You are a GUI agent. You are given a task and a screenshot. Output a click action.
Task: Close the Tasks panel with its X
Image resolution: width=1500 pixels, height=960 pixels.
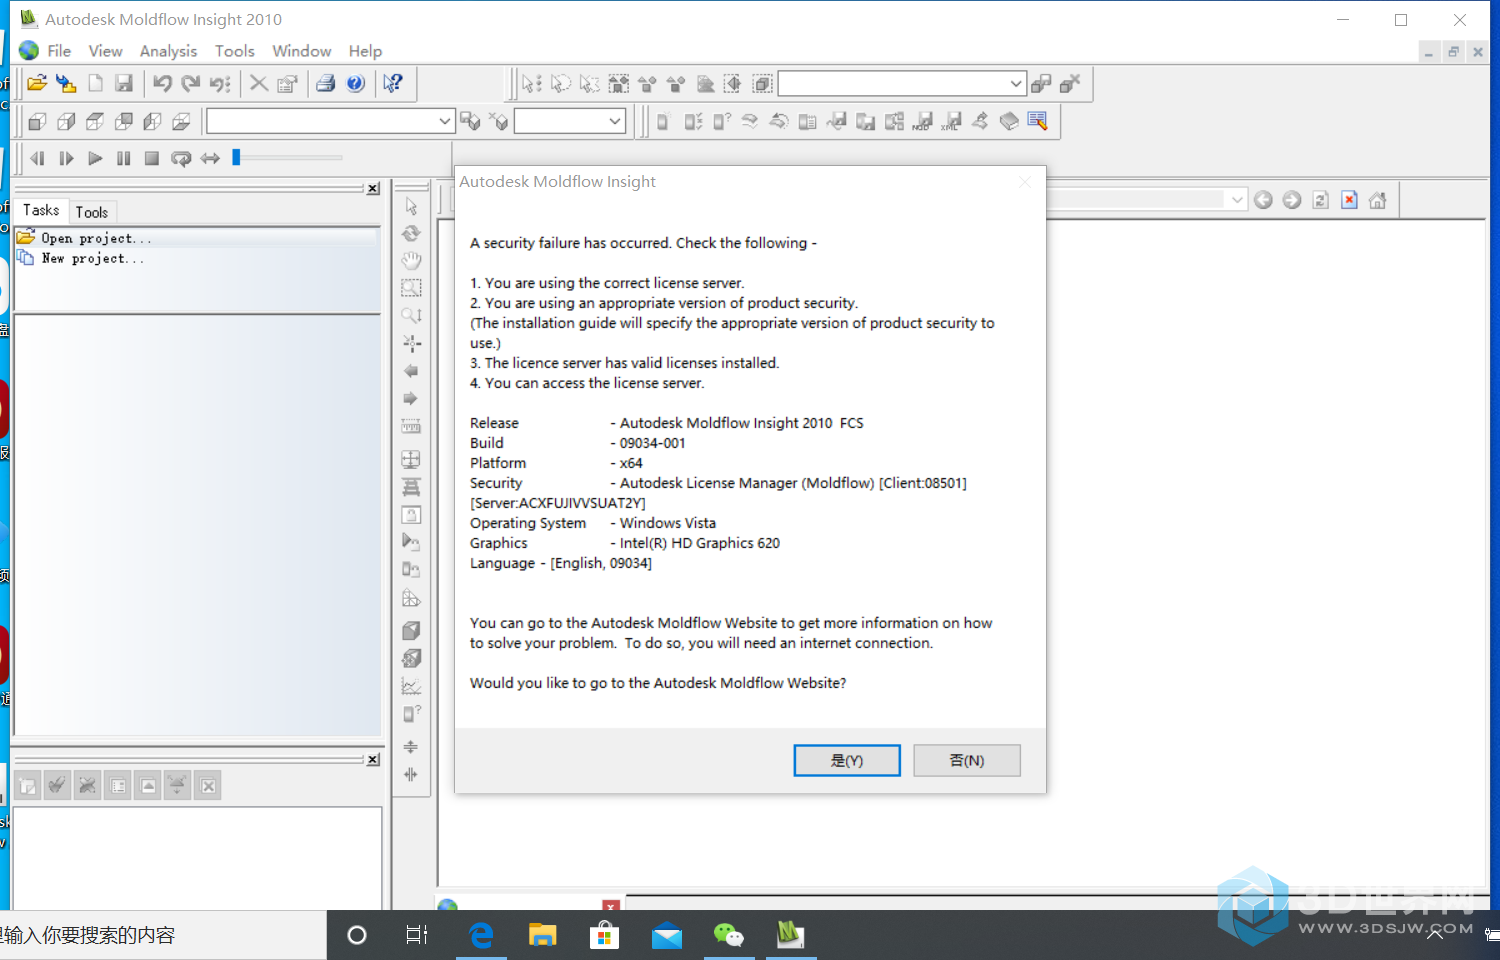point(373,188)
